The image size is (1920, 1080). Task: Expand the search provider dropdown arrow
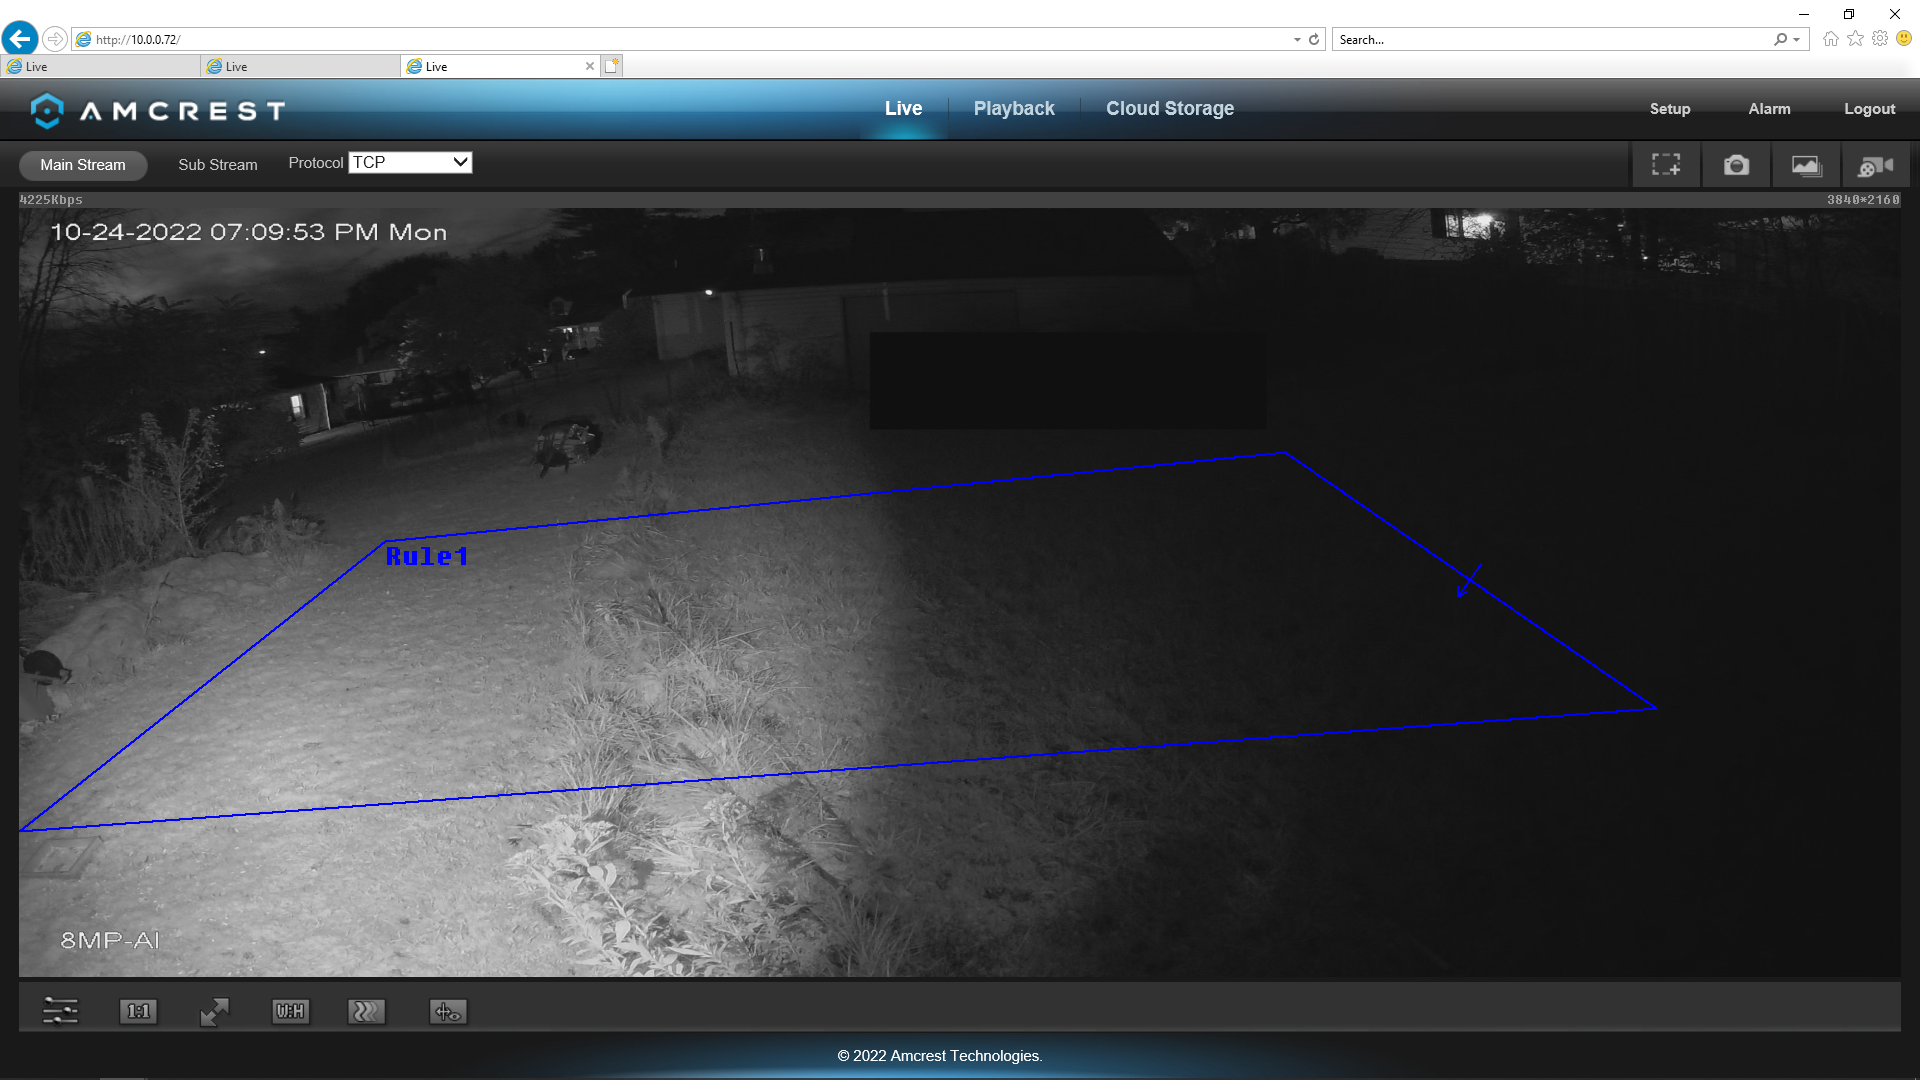click(x=1797, y=39)
